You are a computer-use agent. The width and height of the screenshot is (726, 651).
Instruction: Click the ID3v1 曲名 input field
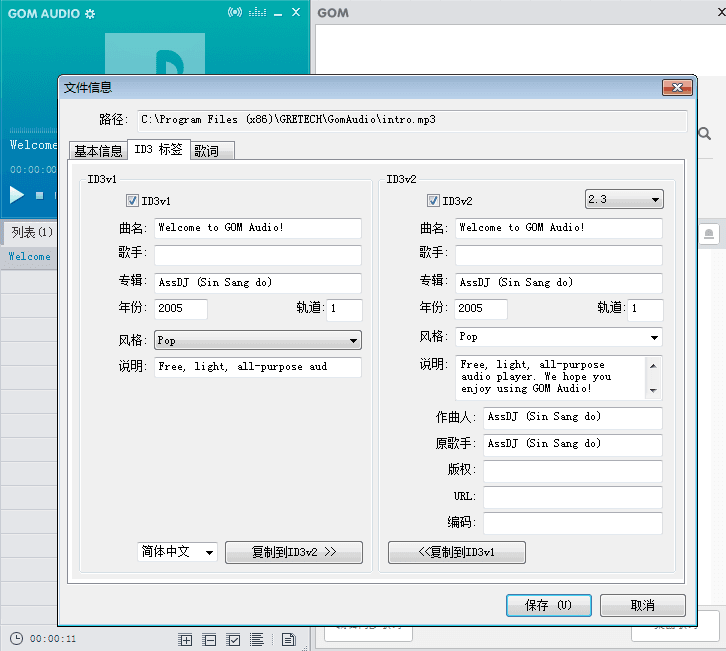point(258,228)
